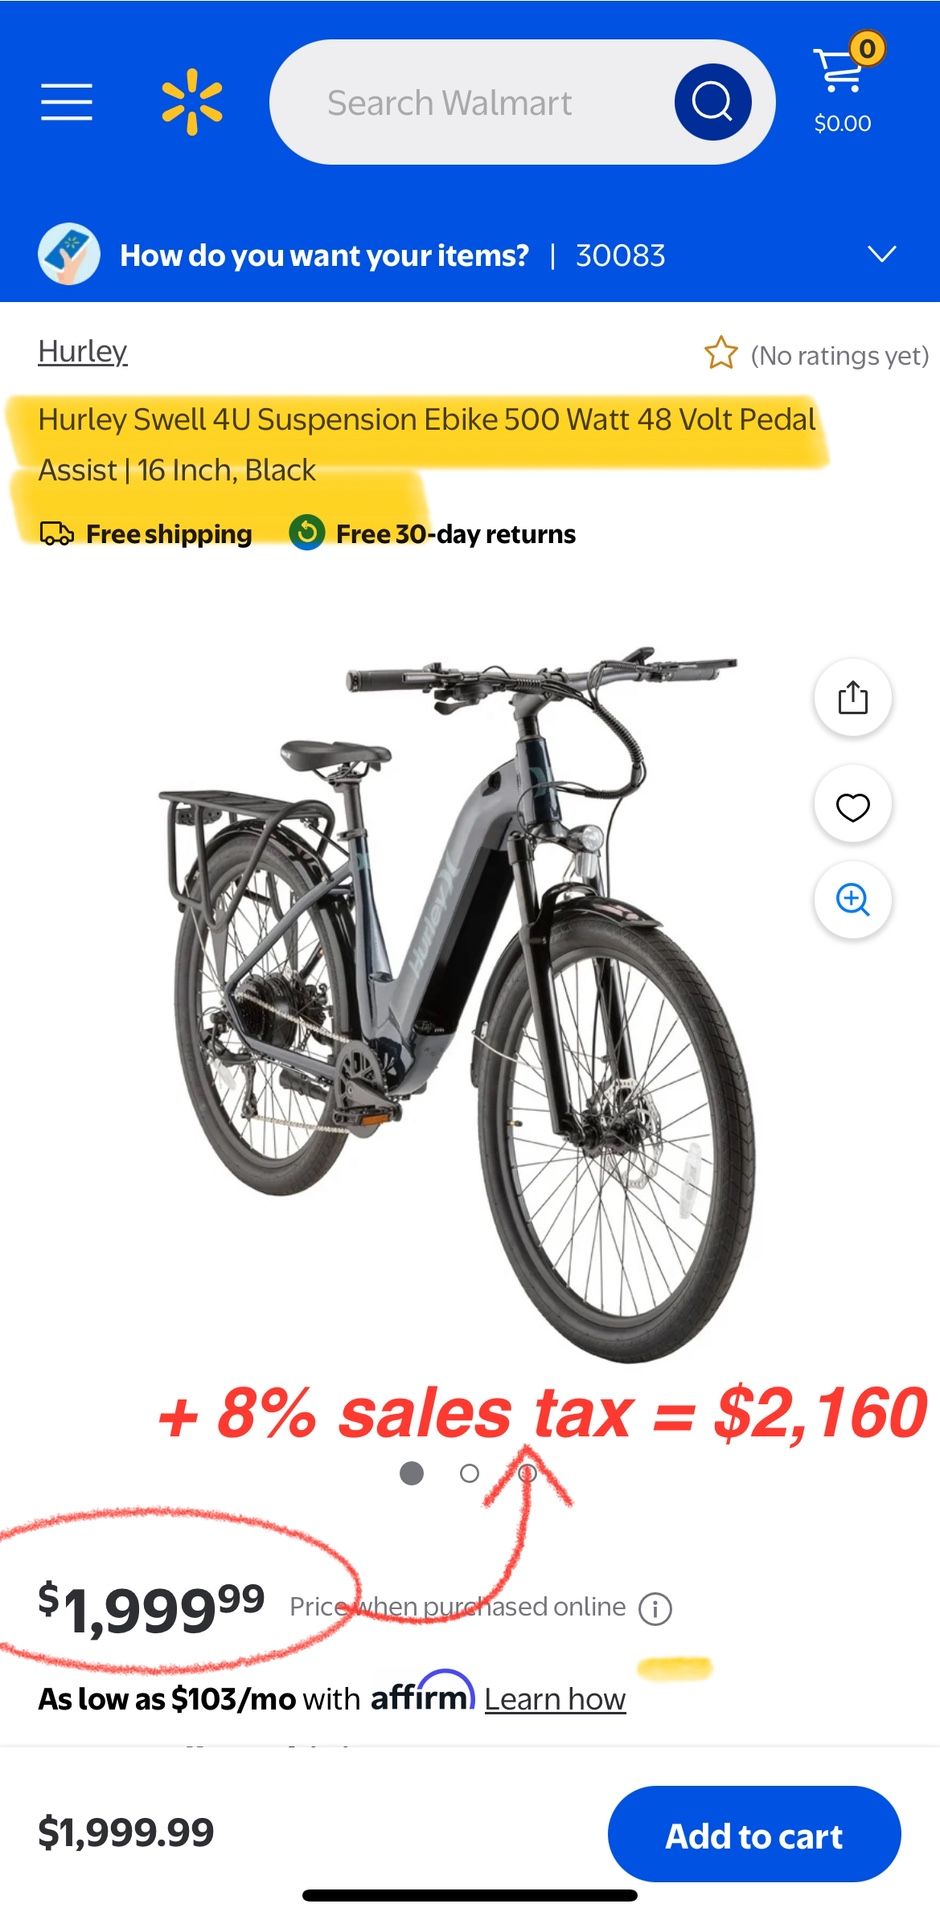
Task: Select the first image carousel dot
Action: click(411, 1473)
